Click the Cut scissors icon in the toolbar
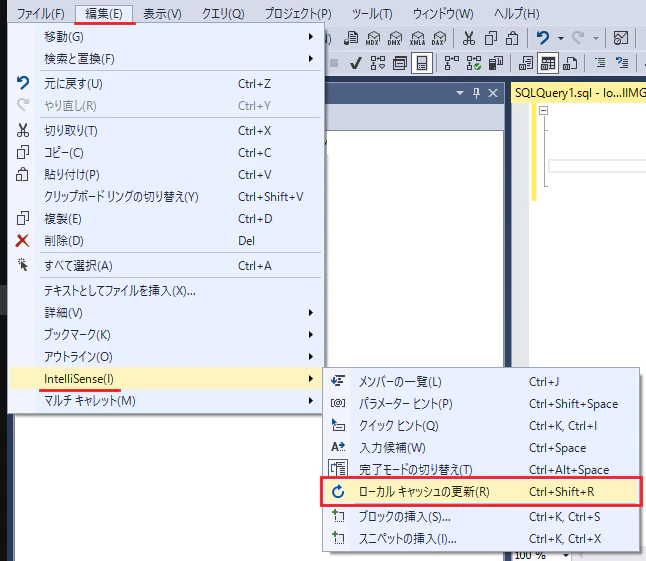 [468, 38]
